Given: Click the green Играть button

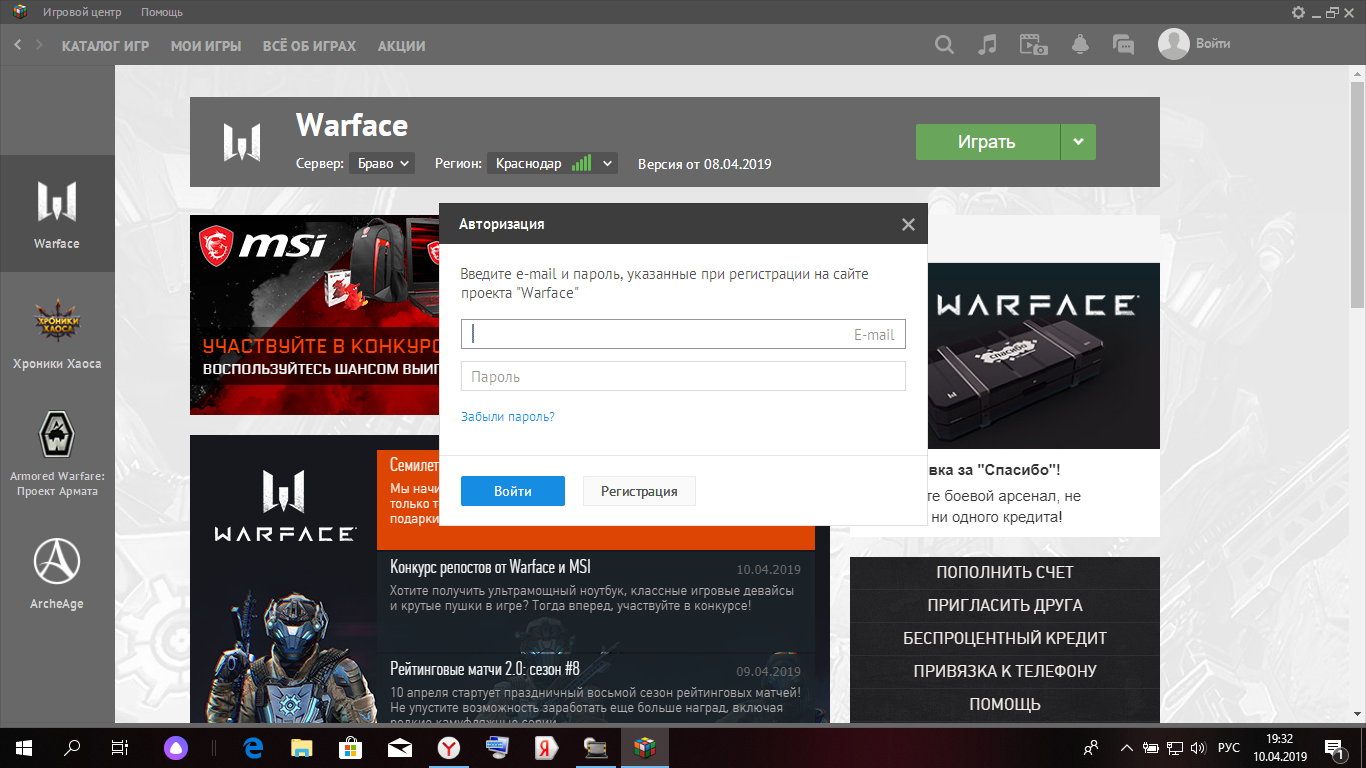Looking at the screenshot, I should pos(987,142).
